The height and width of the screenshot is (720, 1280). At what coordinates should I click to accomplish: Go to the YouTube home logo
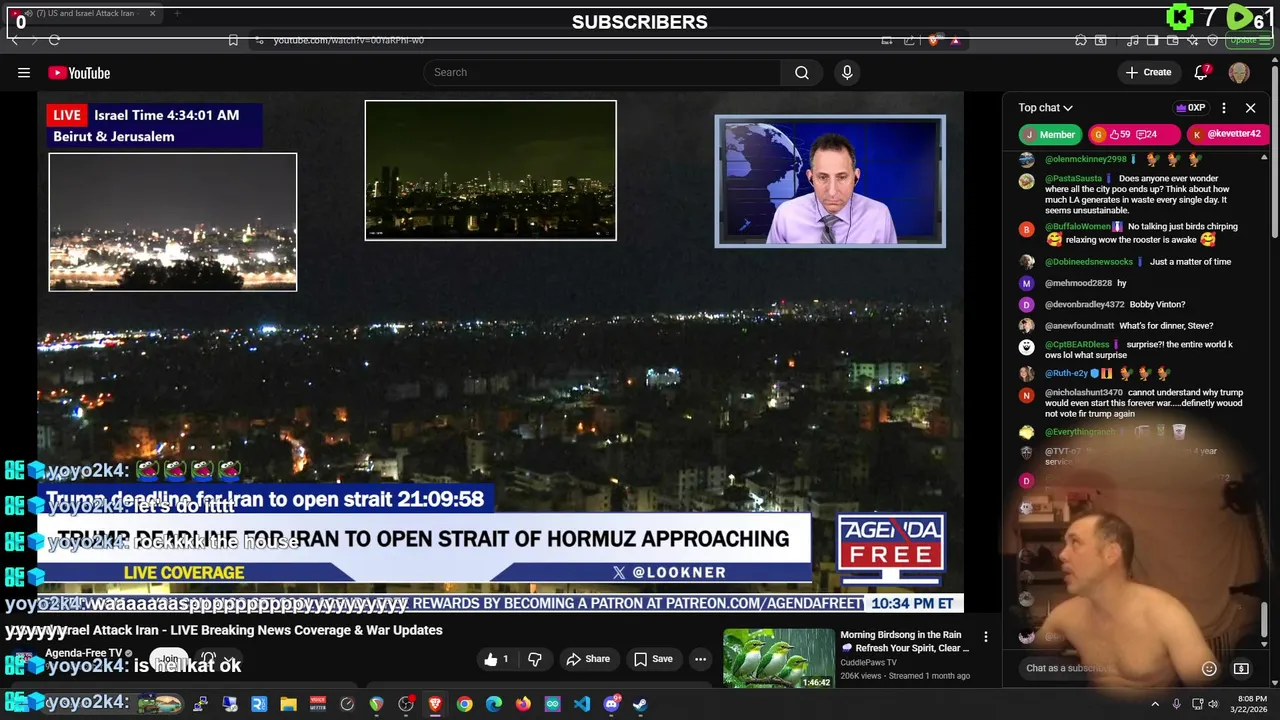79,73
